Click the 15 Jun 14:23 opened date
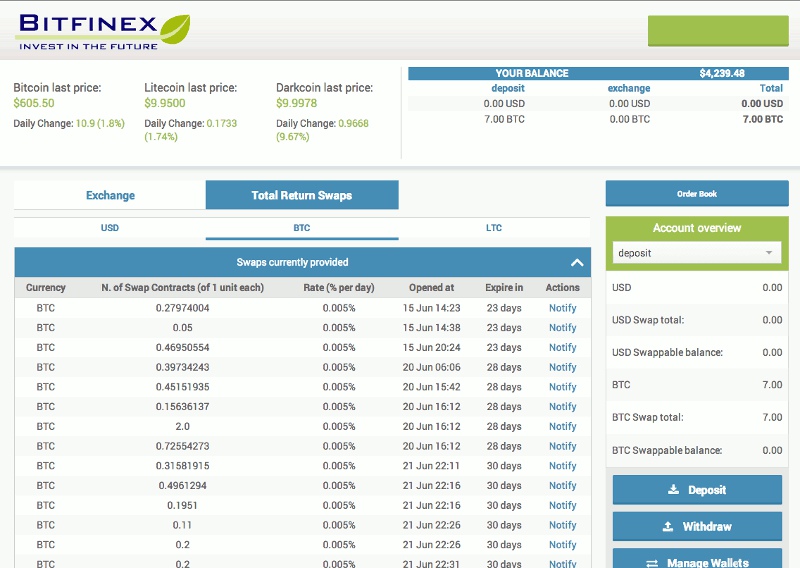 431,308
